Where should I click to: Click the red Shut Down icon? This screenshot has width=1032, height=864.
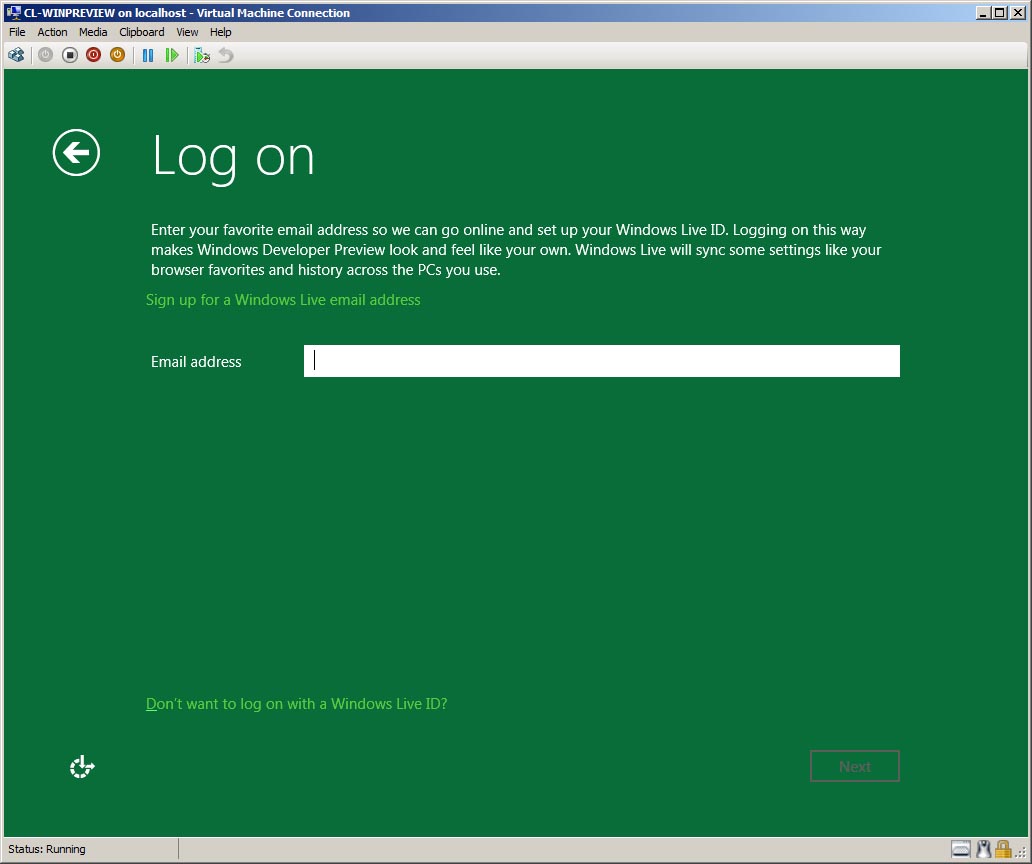pyautogui.click(x=93, y=55)
